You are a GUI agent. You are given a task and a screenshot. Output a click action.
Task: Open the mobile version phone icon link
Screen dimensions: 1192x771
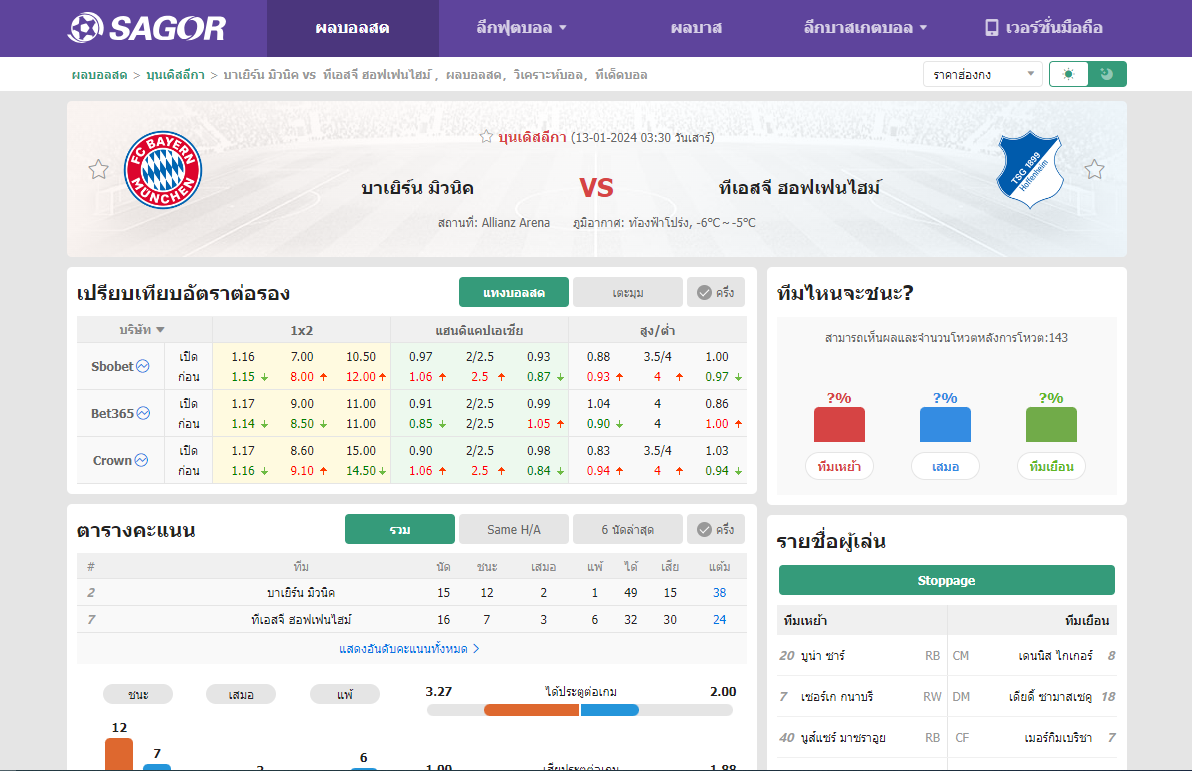[1043, 28]
